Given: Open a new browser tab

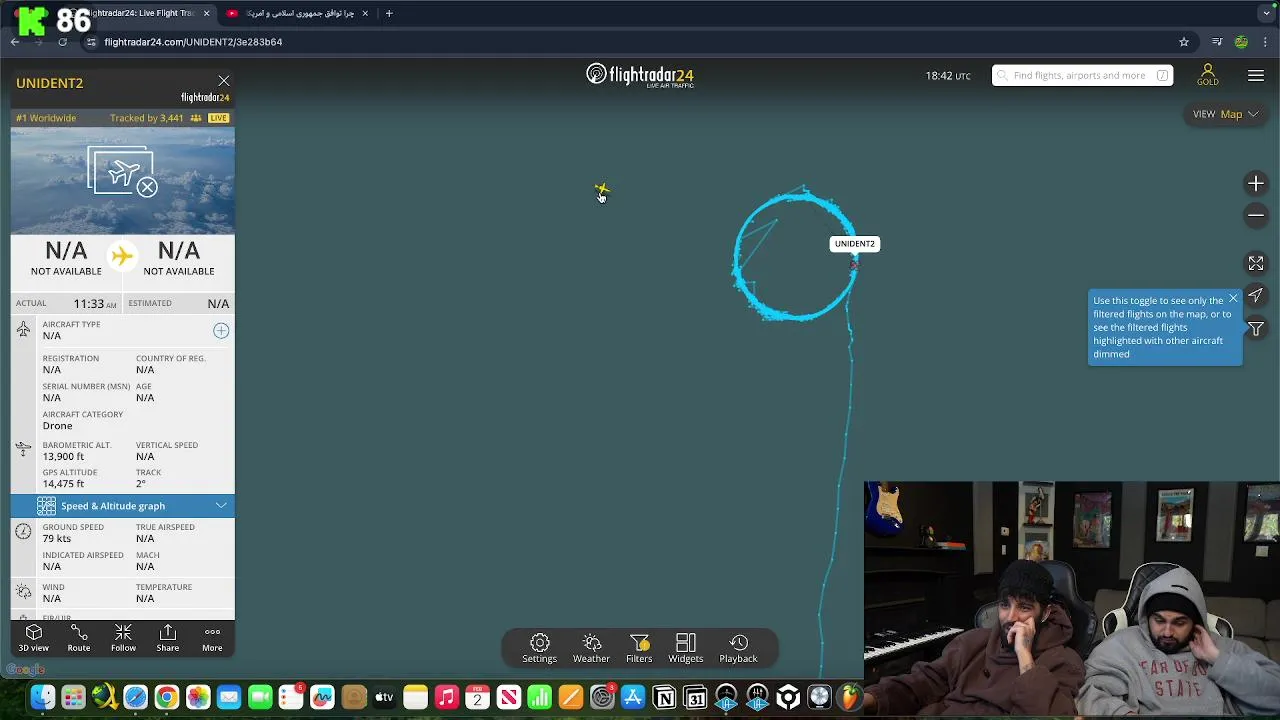Looking at the screenshot, I should pos(389,14).
